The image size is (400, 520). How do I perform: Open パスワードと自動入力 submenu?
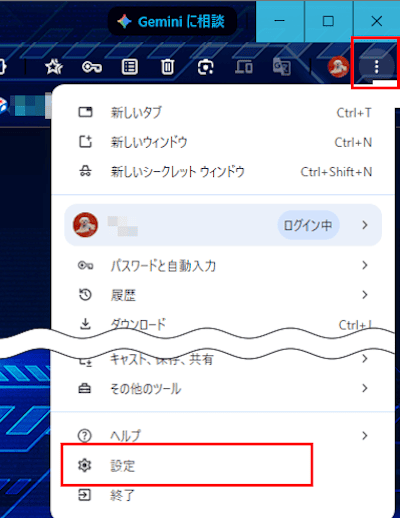click(223, 265)
